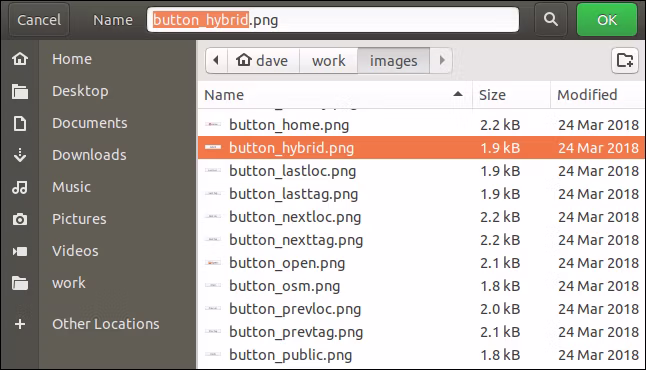Click the thumbnail icon of button_home.png
The image size is (646, 370).
[213, 124]
